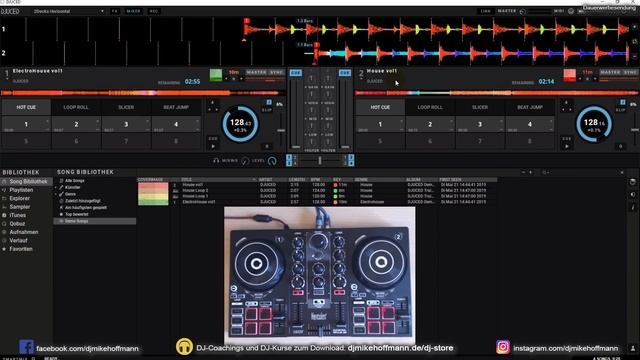Trigger hot cue pad 1 on deck 1
The height and width of the screenshot is (360, 640).
coord(26,124)
